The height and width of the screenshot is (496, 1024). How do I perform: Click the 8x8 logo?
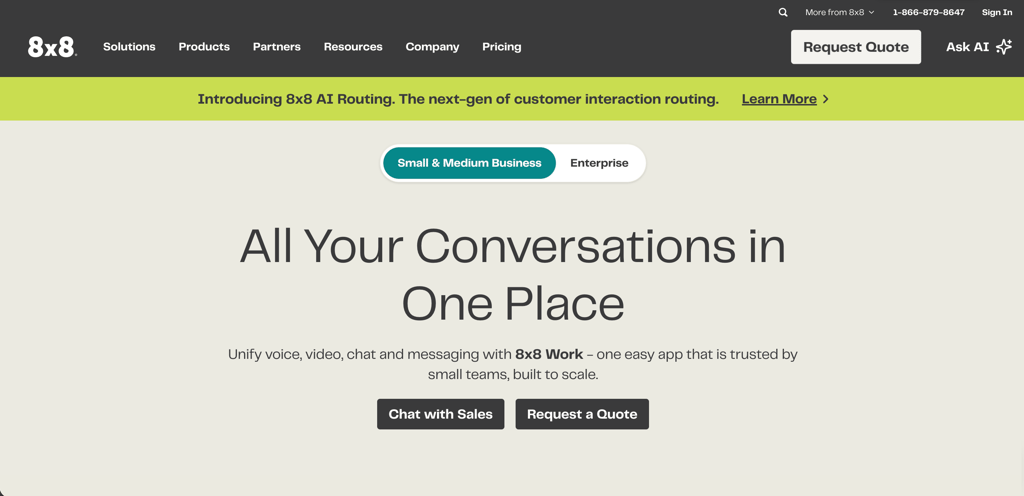[52, 47]
